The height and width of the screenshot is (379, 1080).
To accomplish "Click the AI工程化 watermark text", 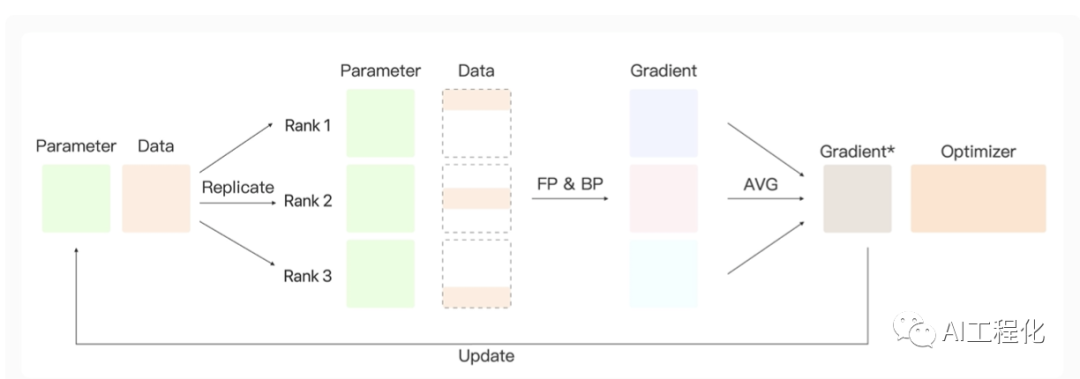I will pos(995,331).
